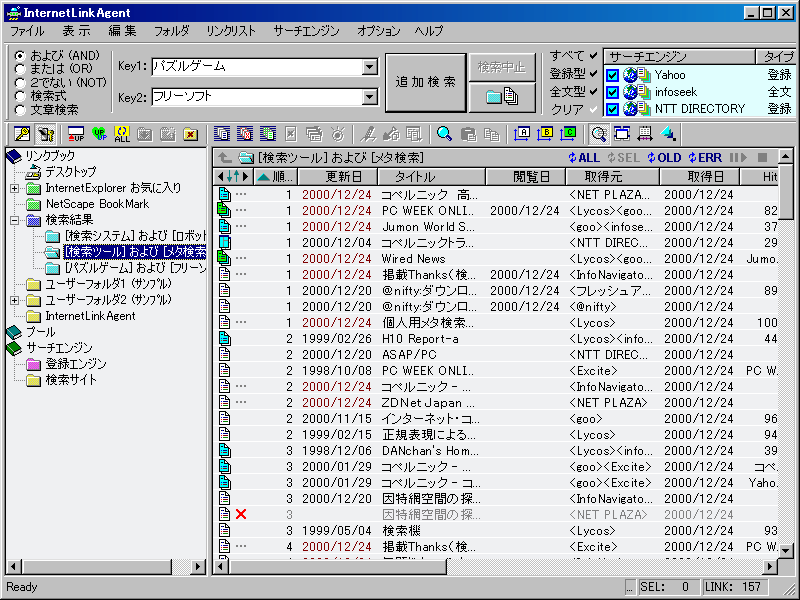Screen dimensions: 800x600
Task: Sort the list by 更新日 column header
Action: (x=338, y=177)
